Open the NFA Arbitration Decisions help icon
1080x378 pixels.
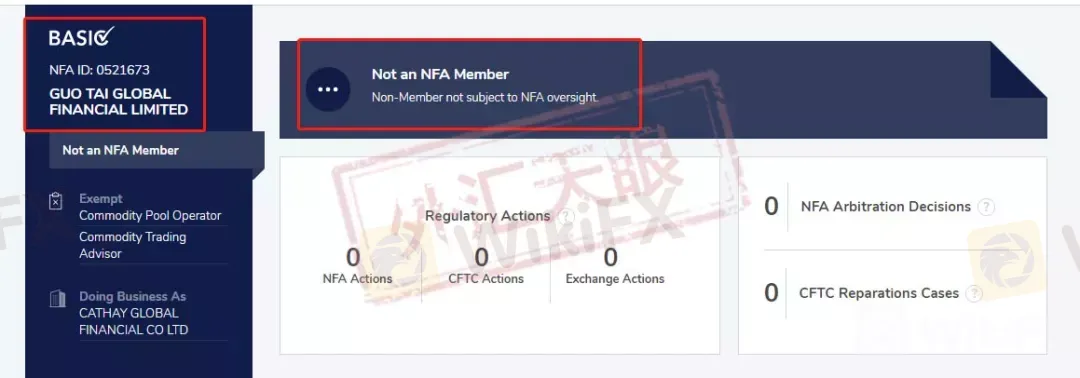pyautogui.click(x=986, y=207)
